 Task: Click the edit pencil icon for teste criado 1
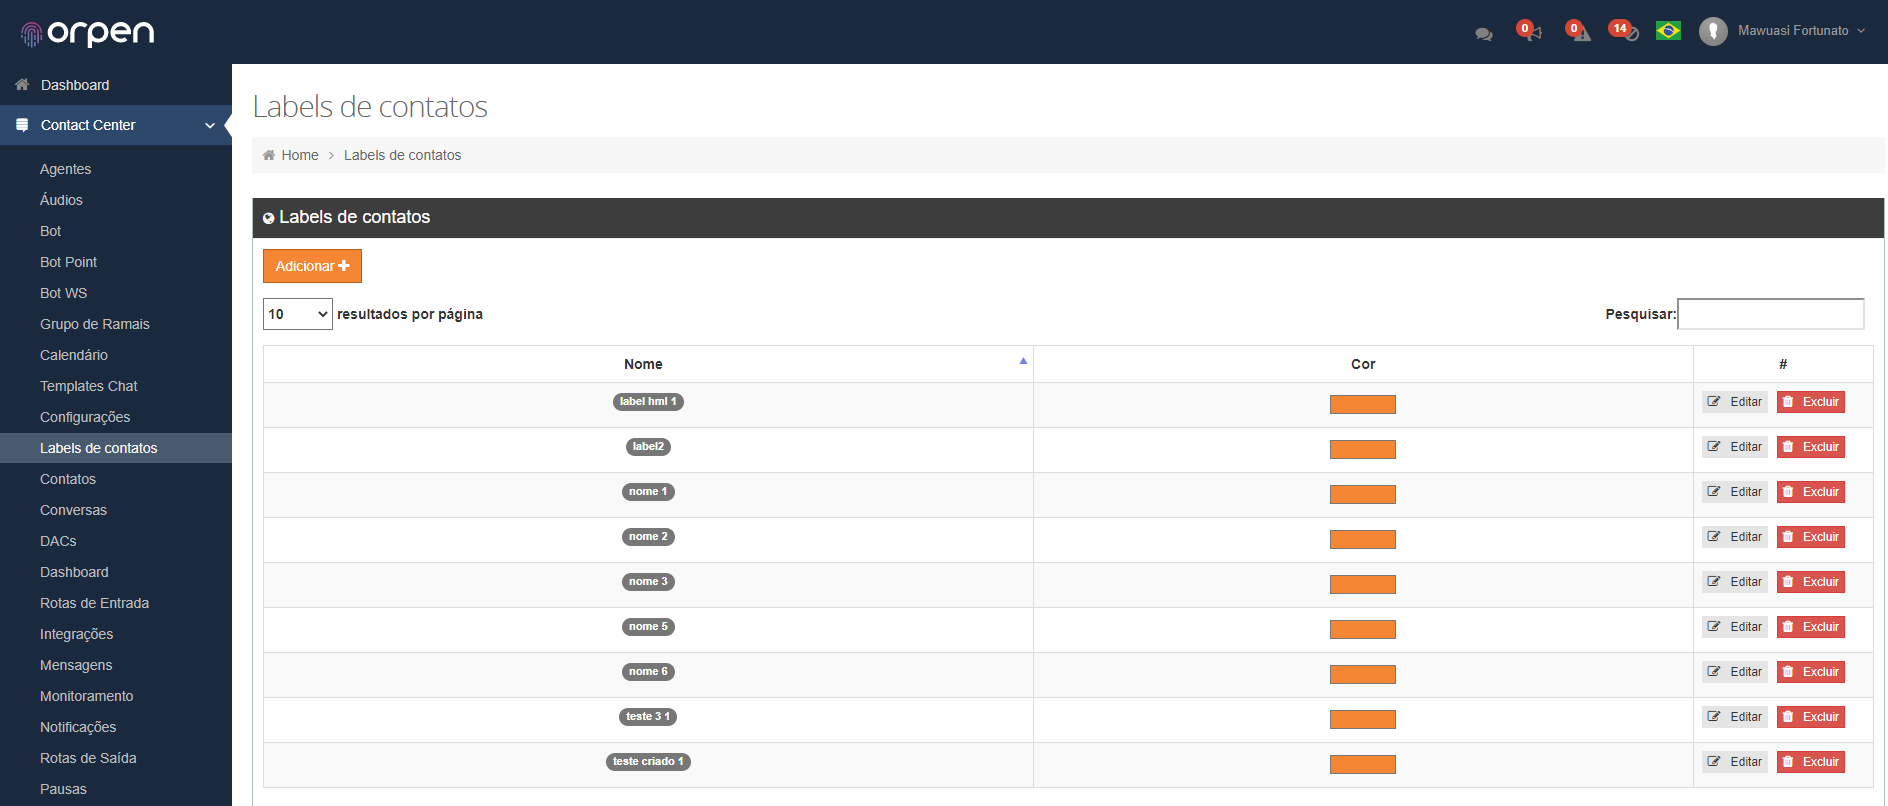1714,762
